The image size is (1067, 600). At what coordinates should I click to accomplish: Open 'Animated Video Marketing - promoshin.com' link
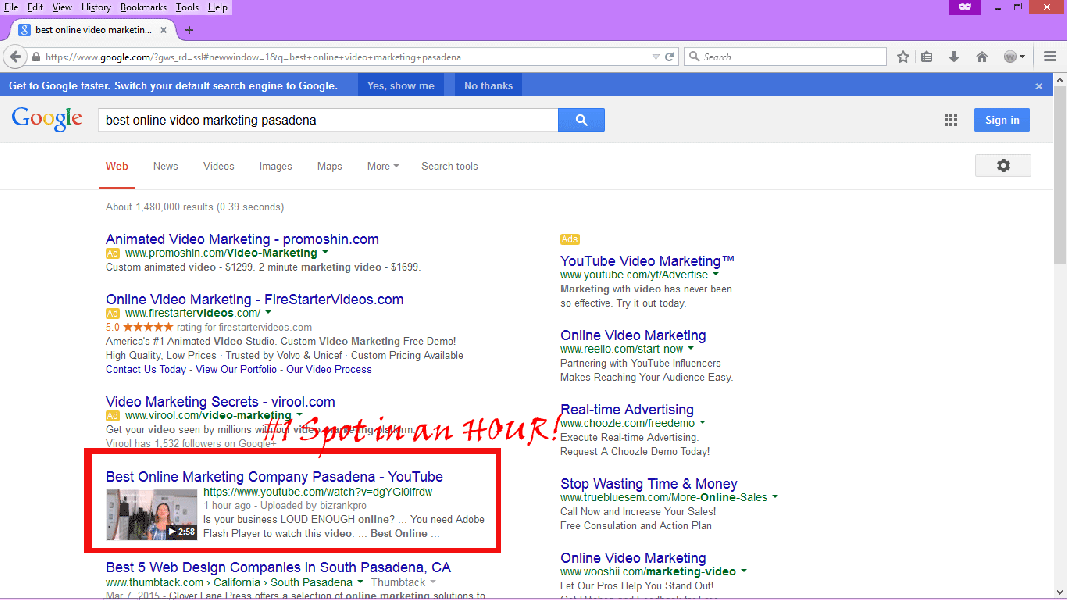(x=242, y=239)
